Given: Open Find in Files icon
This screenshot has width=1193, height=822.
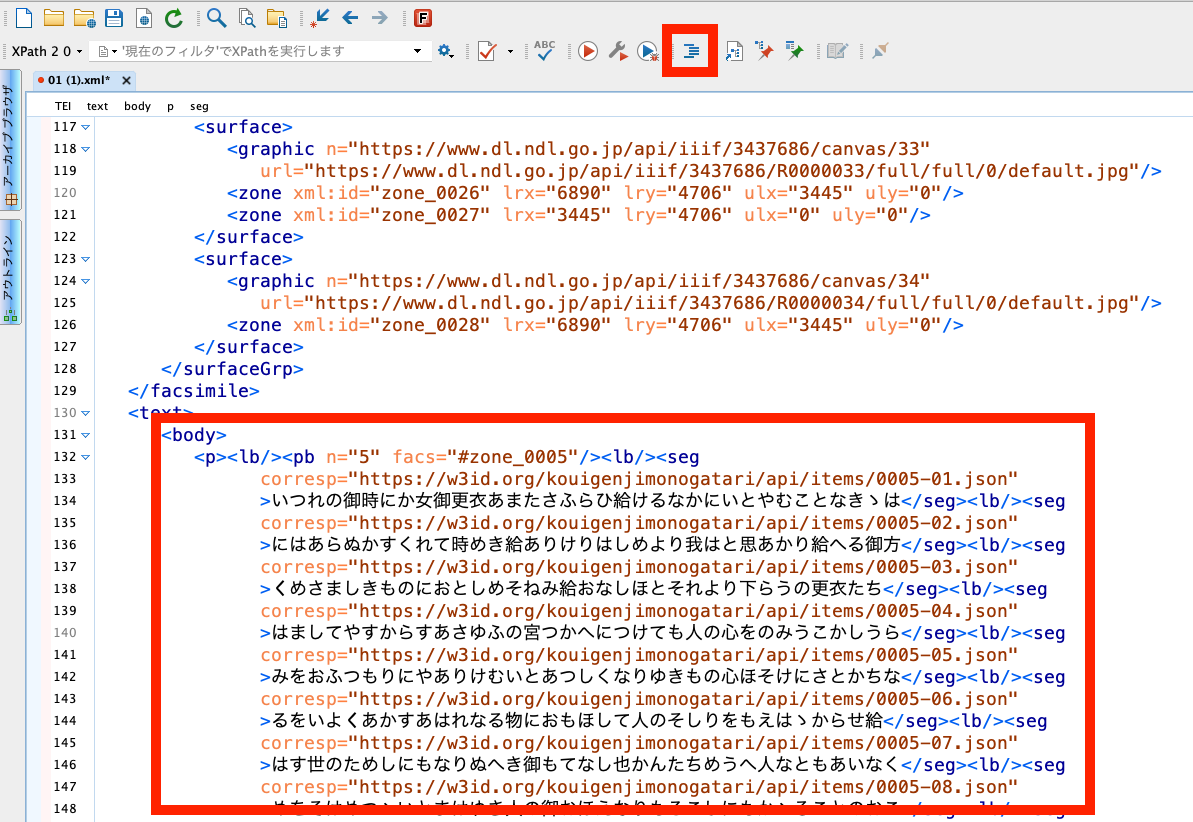Looking at the screenshot, I should [247, 18].
